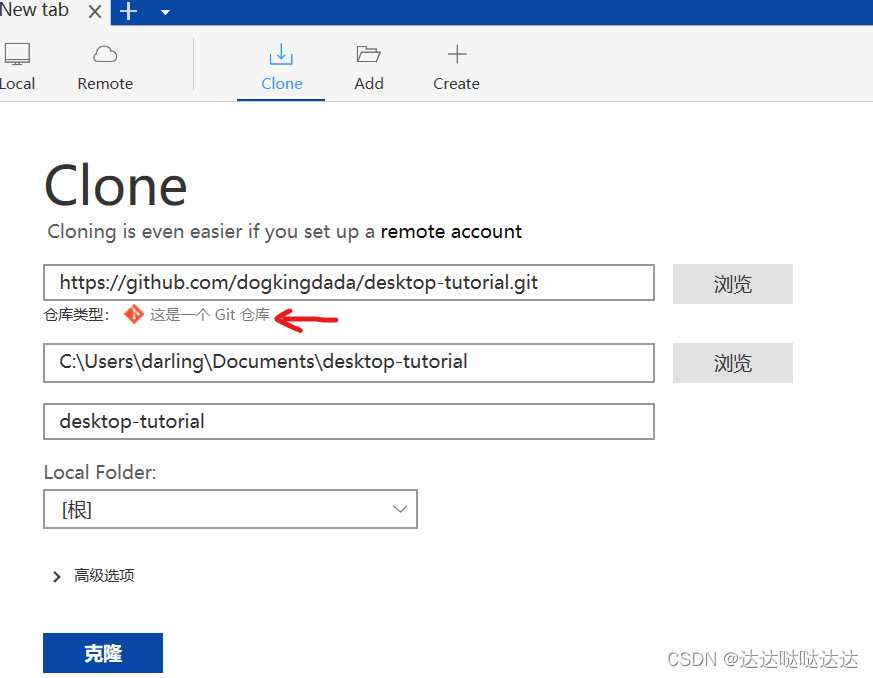Click 浏览 button next to destination path
The height and width of the screenshot is (678, 873).
(x=733, y=363)
